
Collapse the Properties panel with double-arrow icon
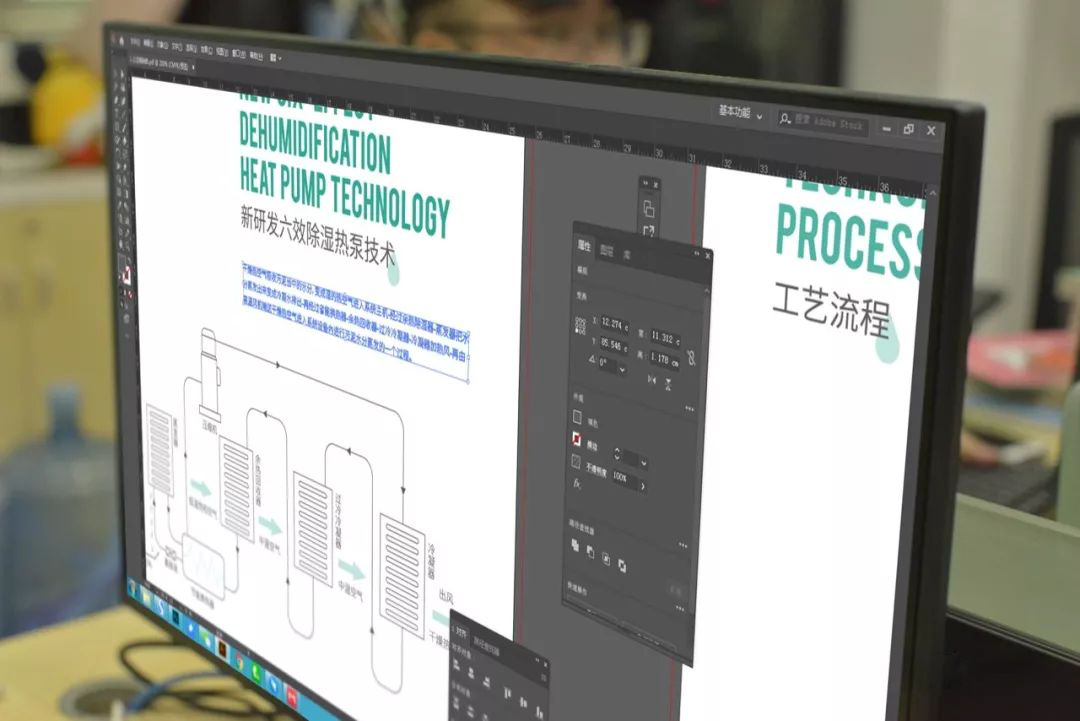pyautogui.click(x=697, y=253)
